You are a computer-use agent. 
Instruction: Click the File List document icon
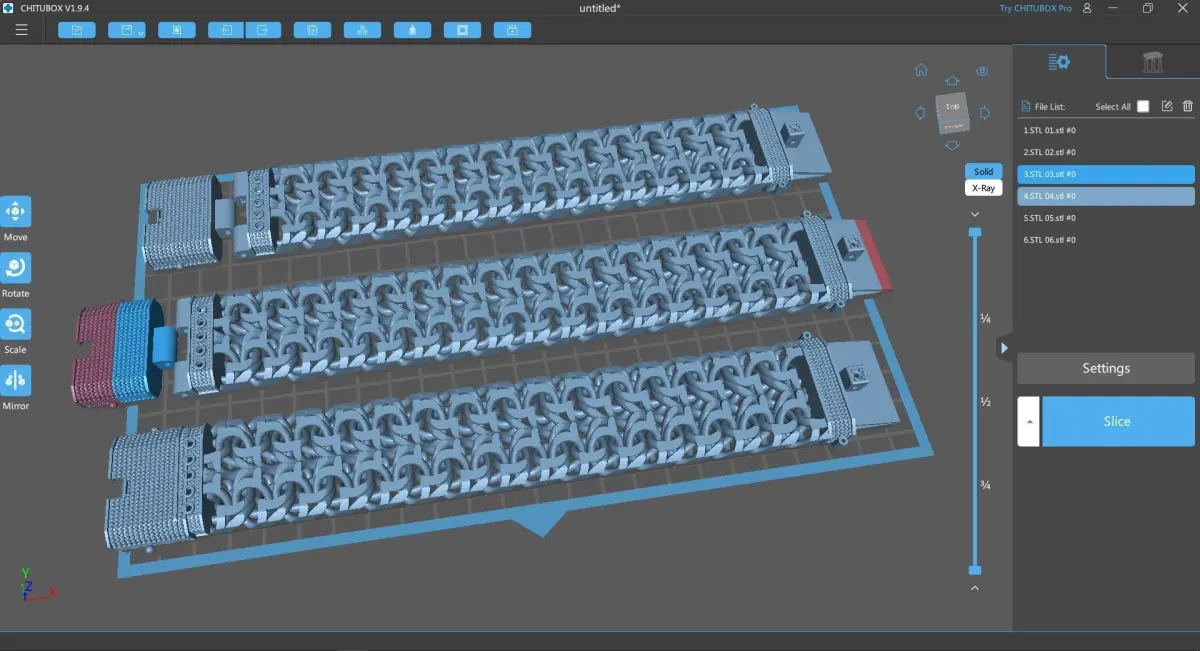(x=1025, y=106)
